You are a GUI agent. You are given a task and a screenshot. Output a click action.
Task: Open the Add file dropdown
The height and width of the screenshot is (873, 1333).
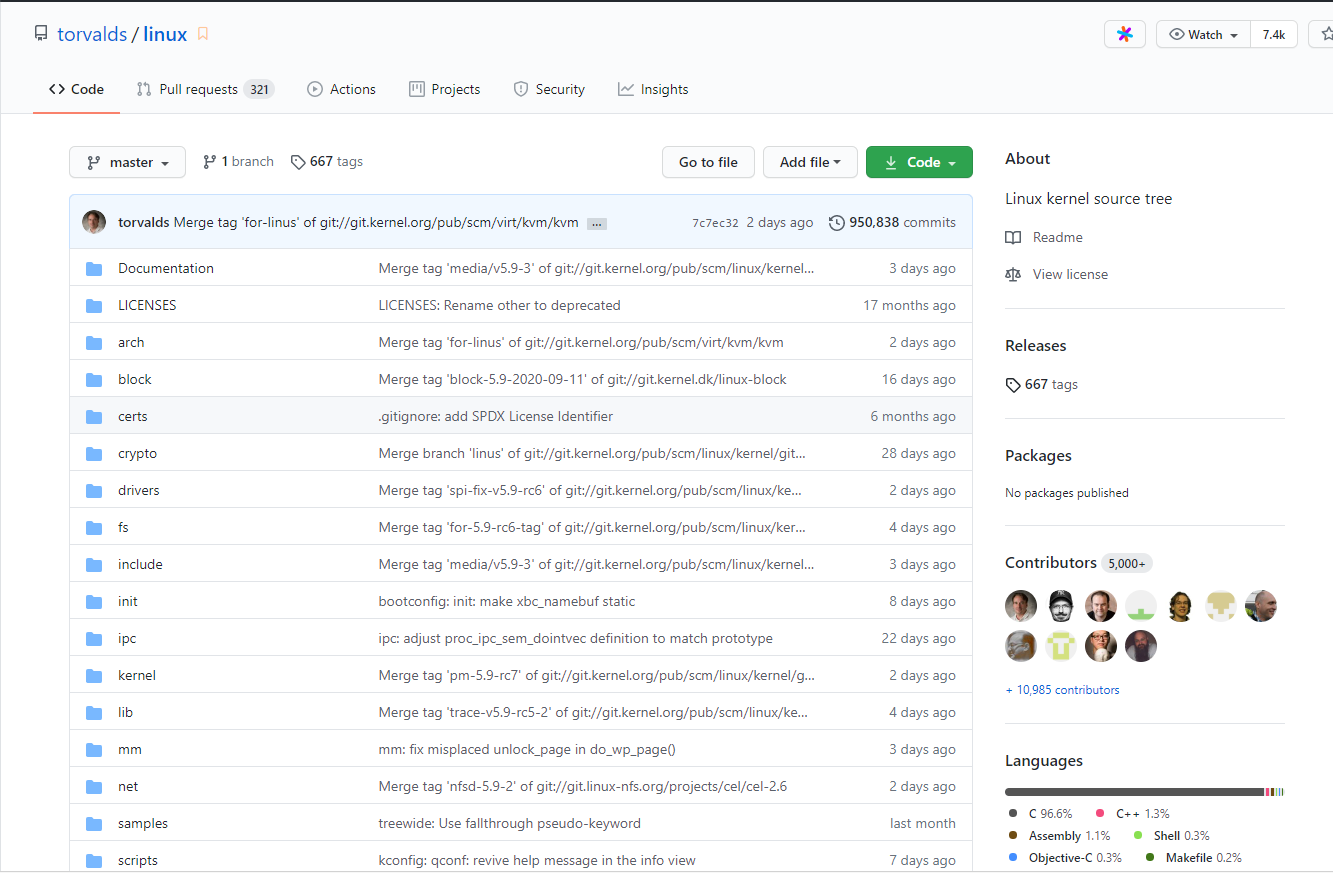point(810,162)
